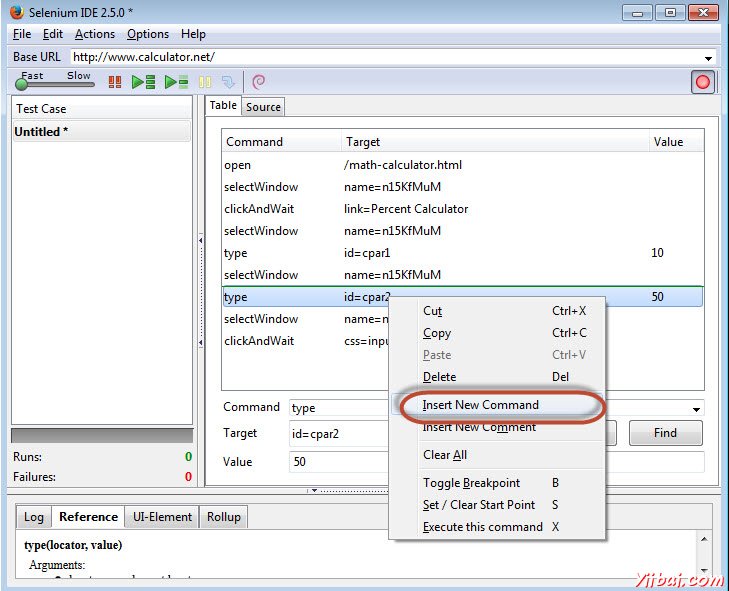The image size is (729, 591).
Task: Open the Help menu
Action: [x=193, y=34]
